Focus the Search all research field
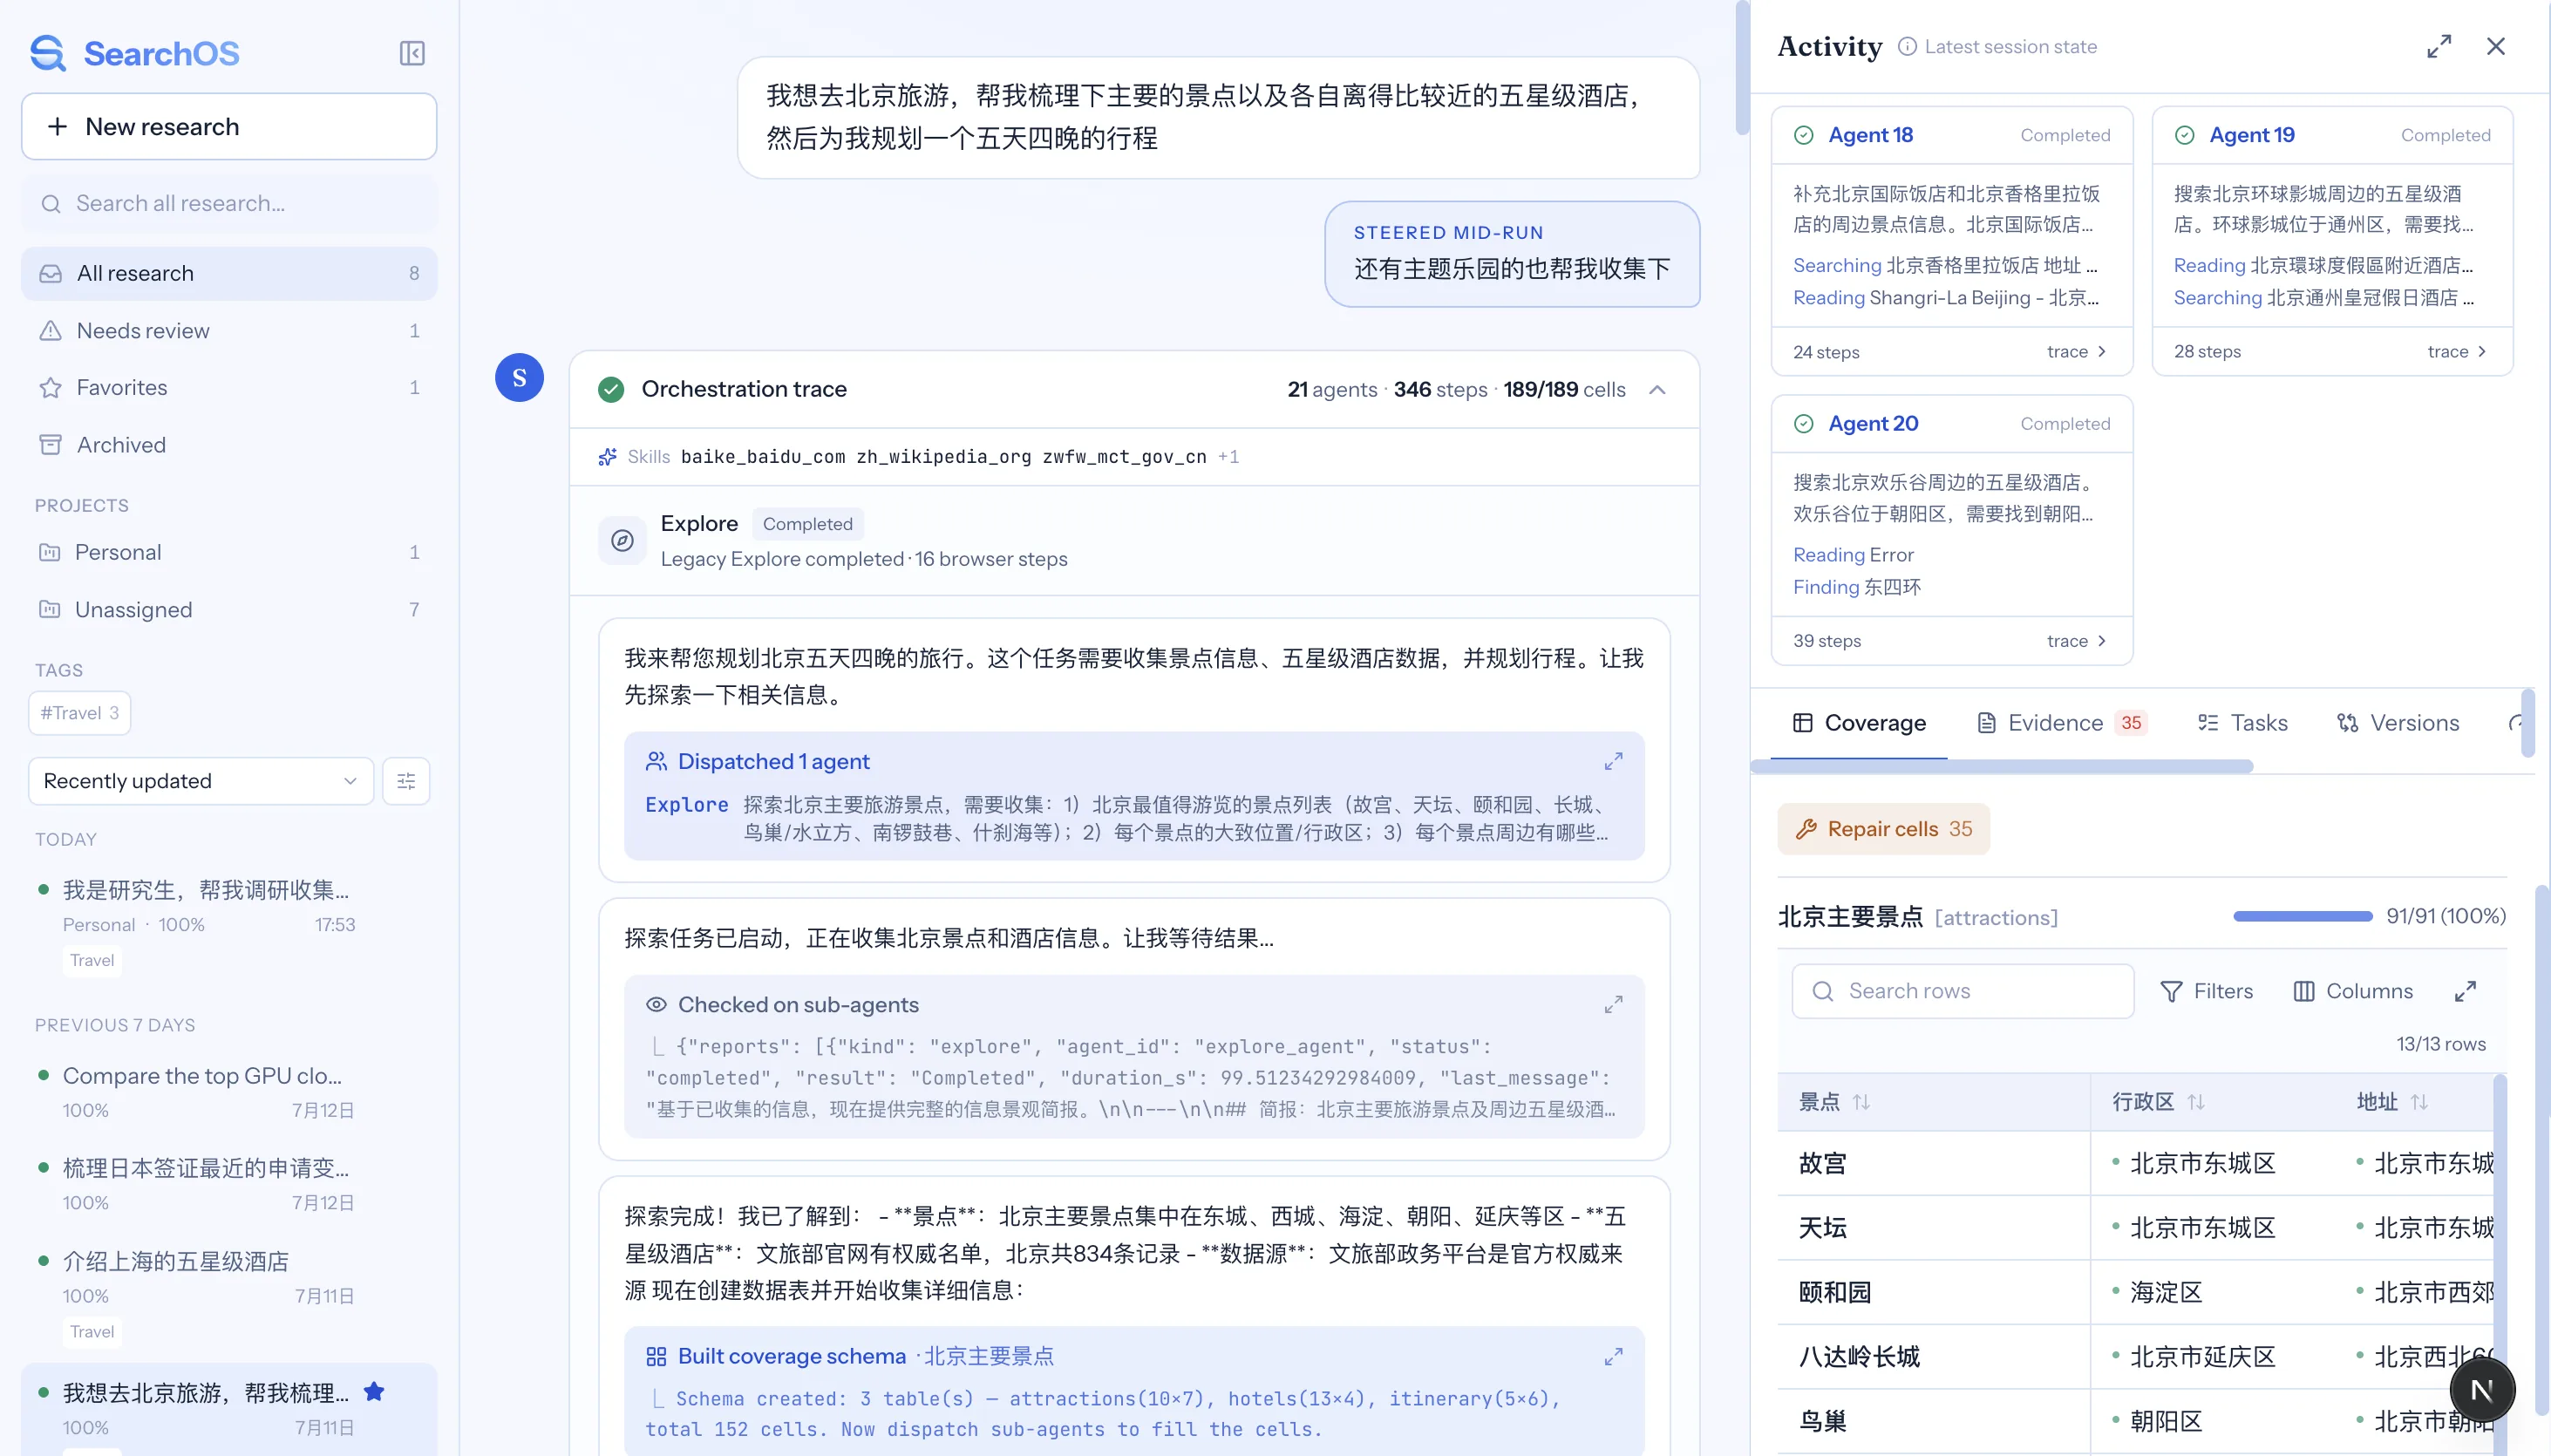This screenshot has height=1456, width=2551. click(x=229, y=204)
